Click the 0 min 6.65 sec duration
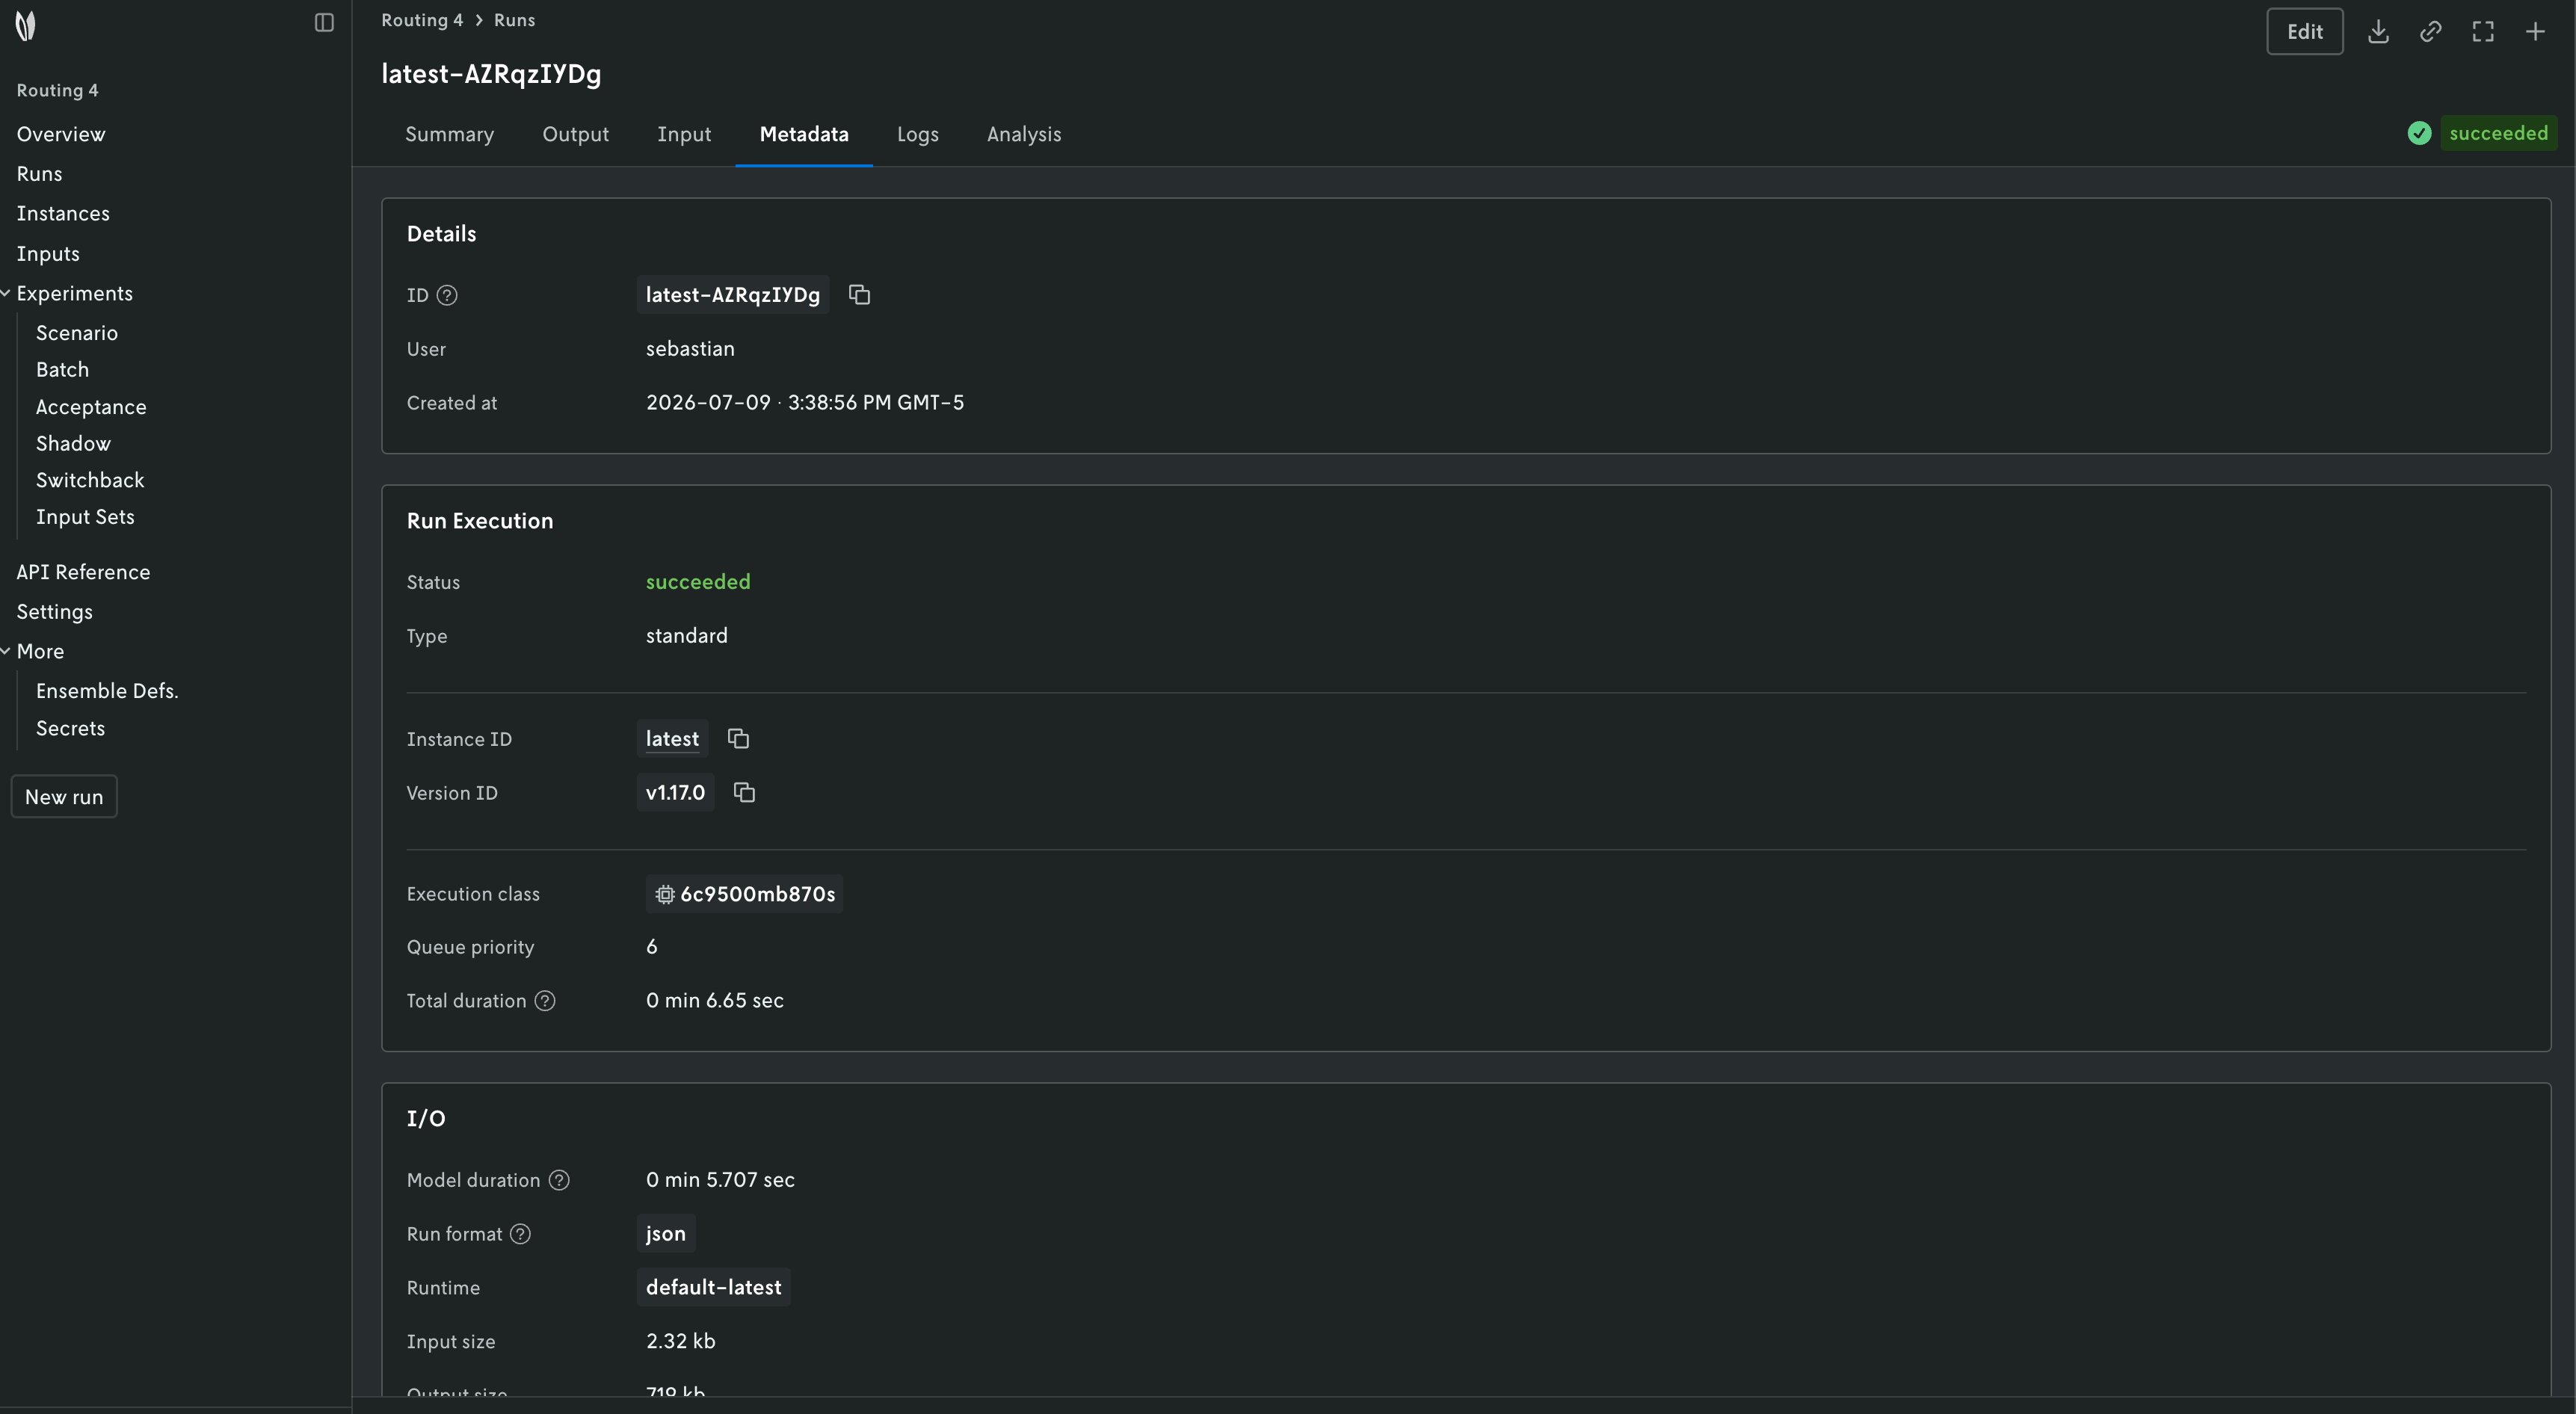Viewport: 2576px width, 1414px height. [x=714, y=1001]
